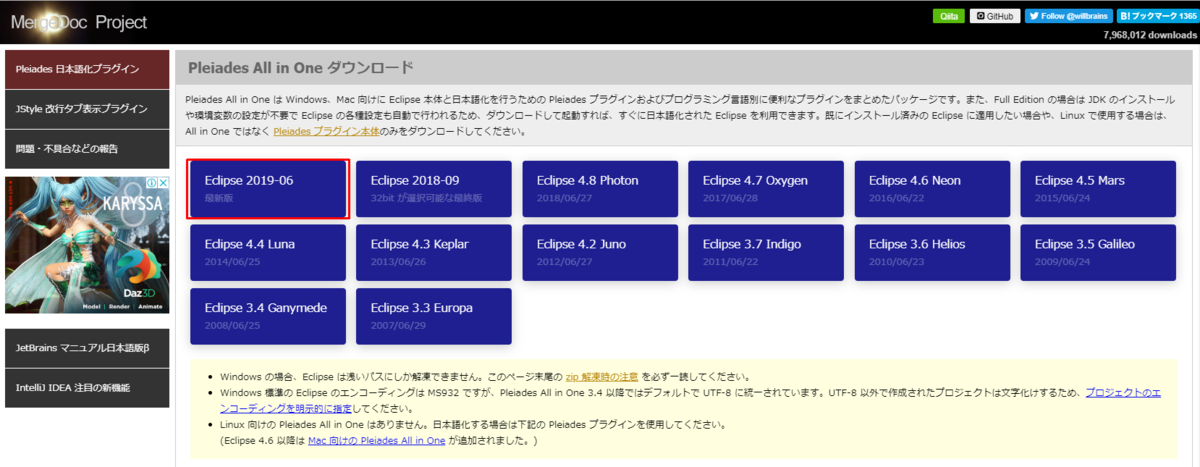Choose the Eclipse 4.2 Juno tile
The height and width of the screenshot is (467, 1200).
tap(600, 252)
